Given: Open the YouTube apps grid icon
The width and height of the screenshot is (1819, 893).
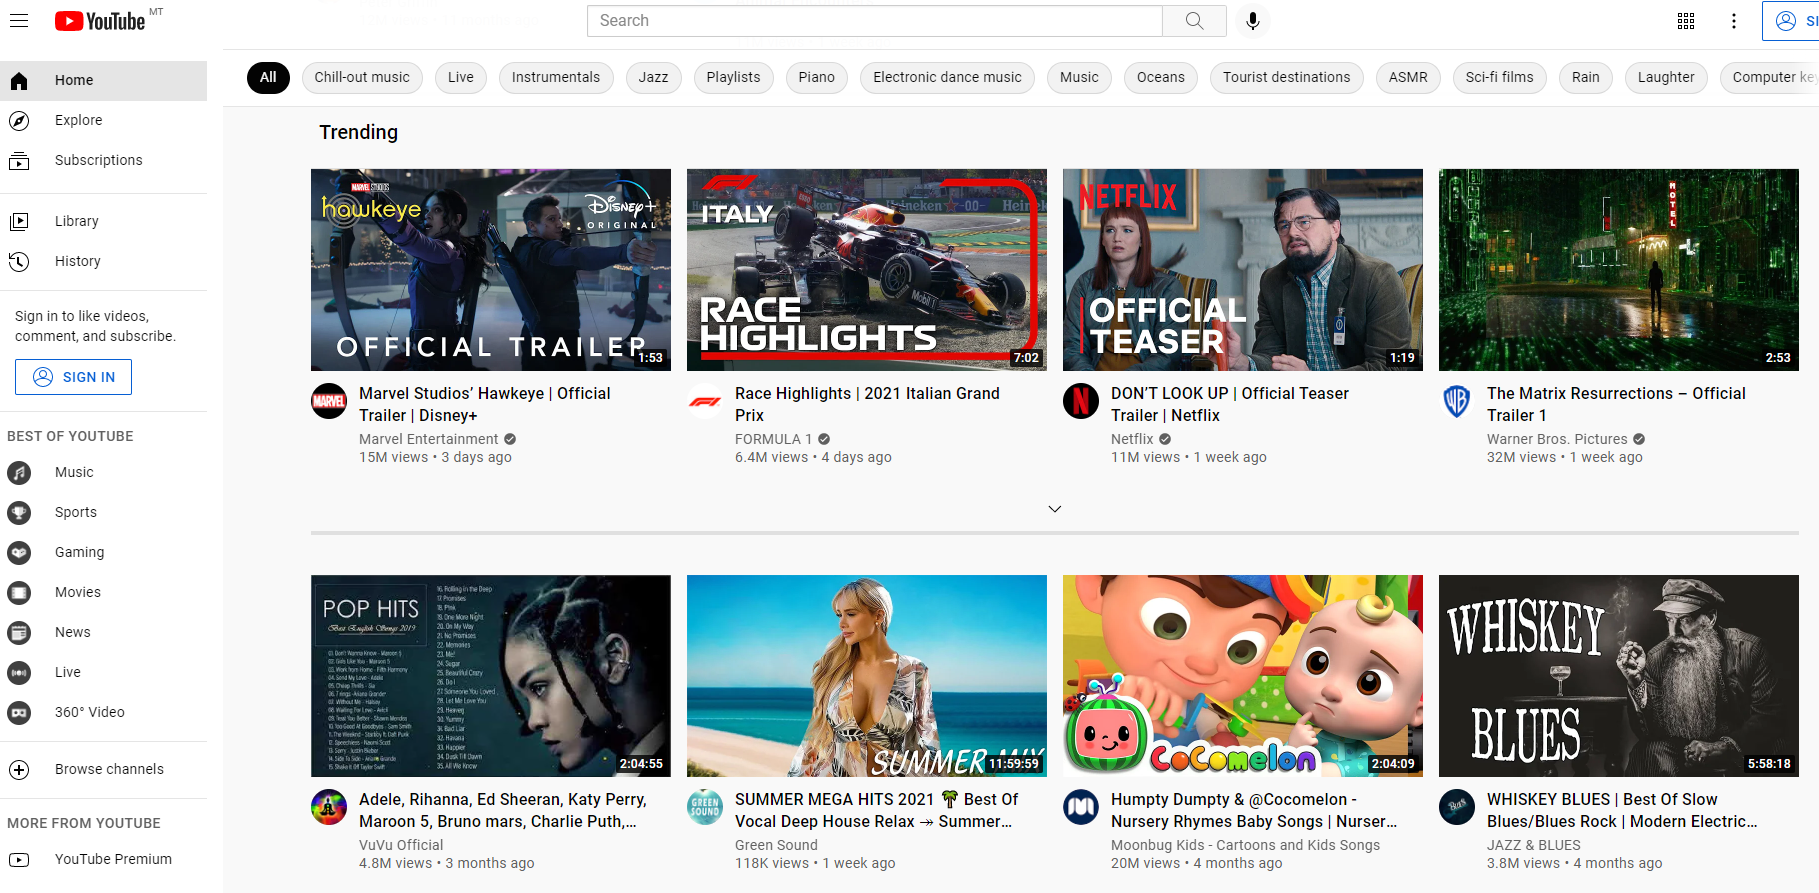Looking at the screenshot, I should [1686, 21].
